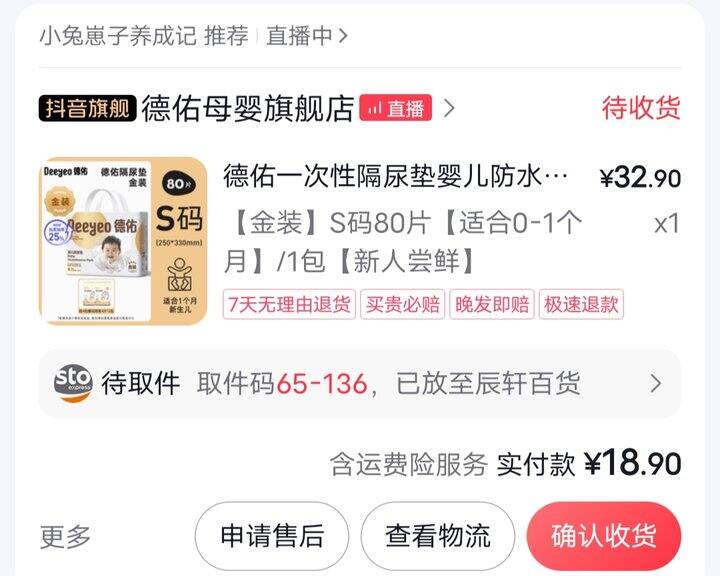Tap 确认收货 confirm receipt button
720x576 pixels.
tap(604, 536)
